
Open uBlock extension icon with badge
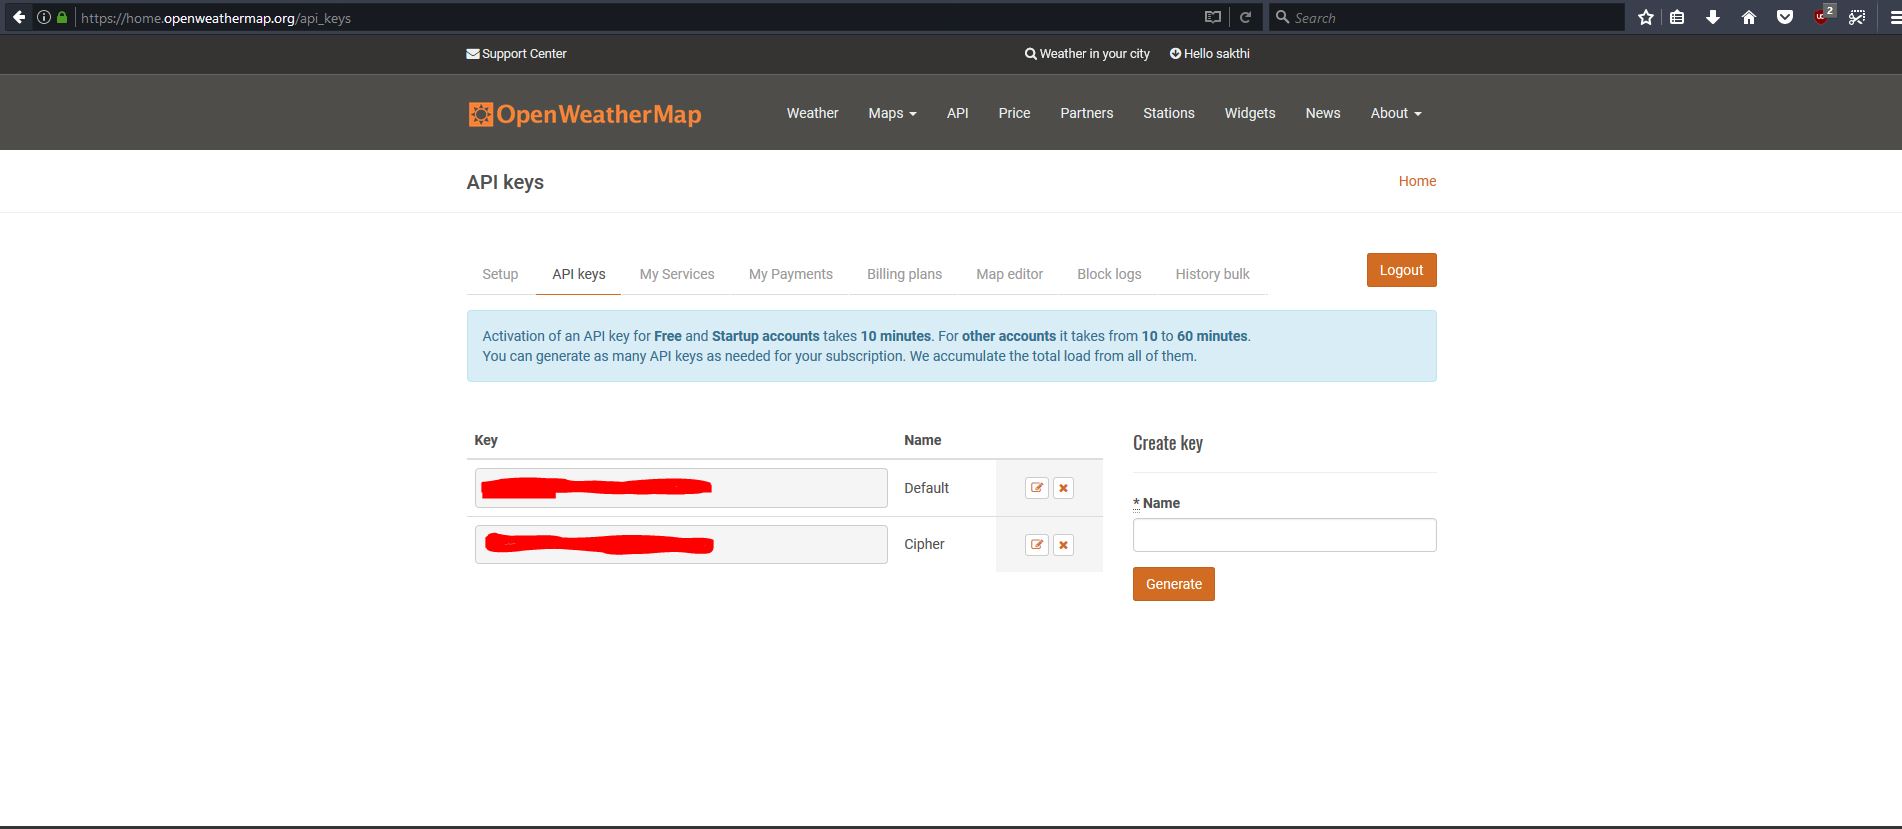tap(1823, 15)
